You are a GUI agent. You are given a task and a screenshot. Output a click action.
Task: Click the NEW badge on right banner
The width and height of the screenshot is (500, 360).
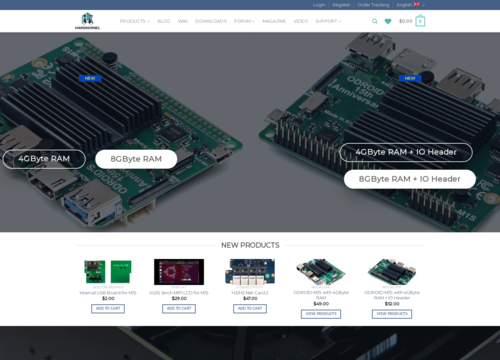pyautogui.click(x=410, y=78)
